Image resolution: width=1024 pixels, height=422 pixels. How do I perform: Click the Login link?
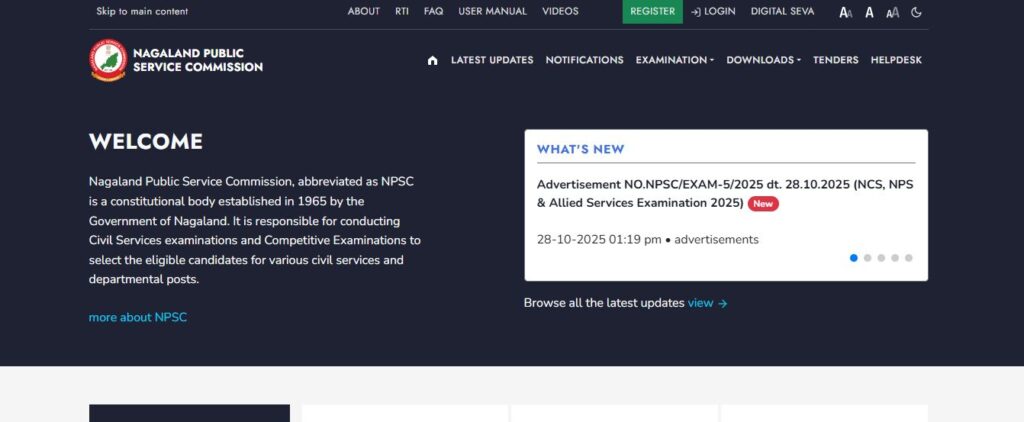click(x=713, y=12)
